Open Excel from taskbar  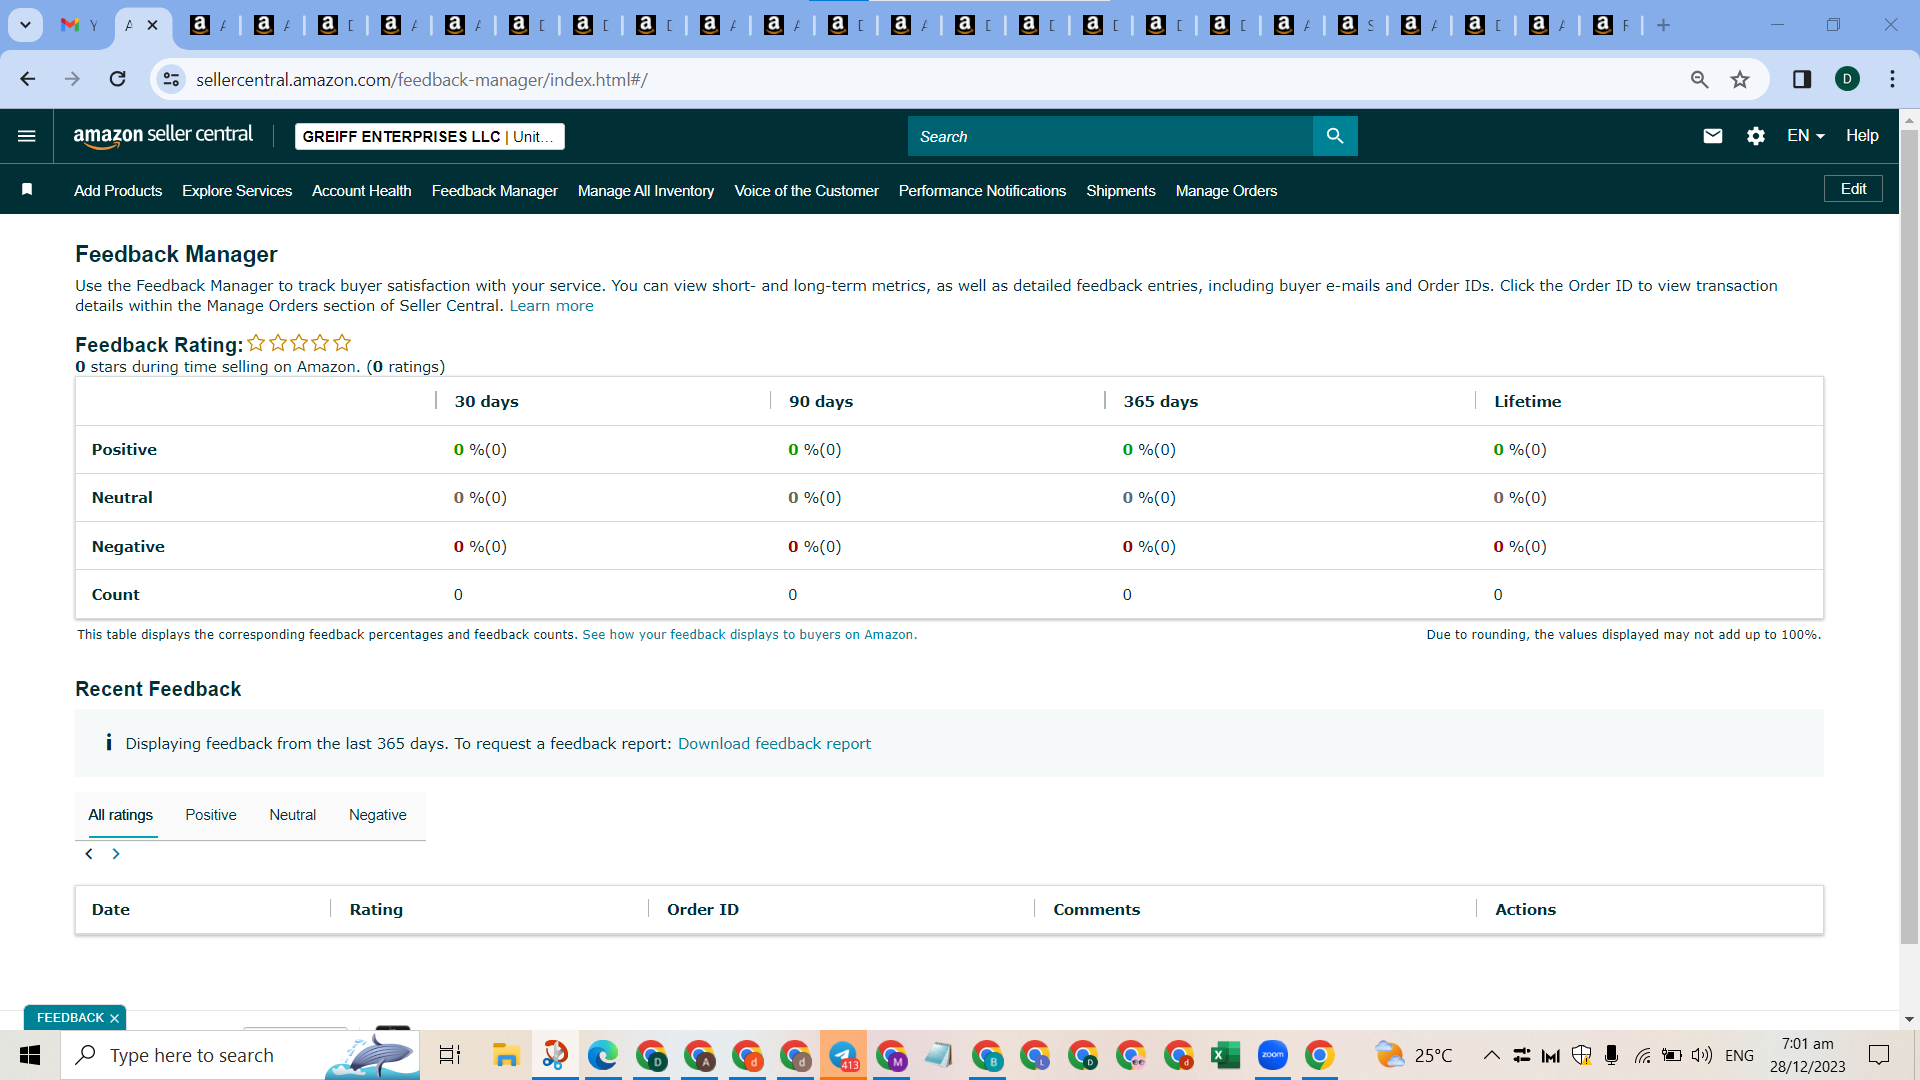point(1225,1055)
